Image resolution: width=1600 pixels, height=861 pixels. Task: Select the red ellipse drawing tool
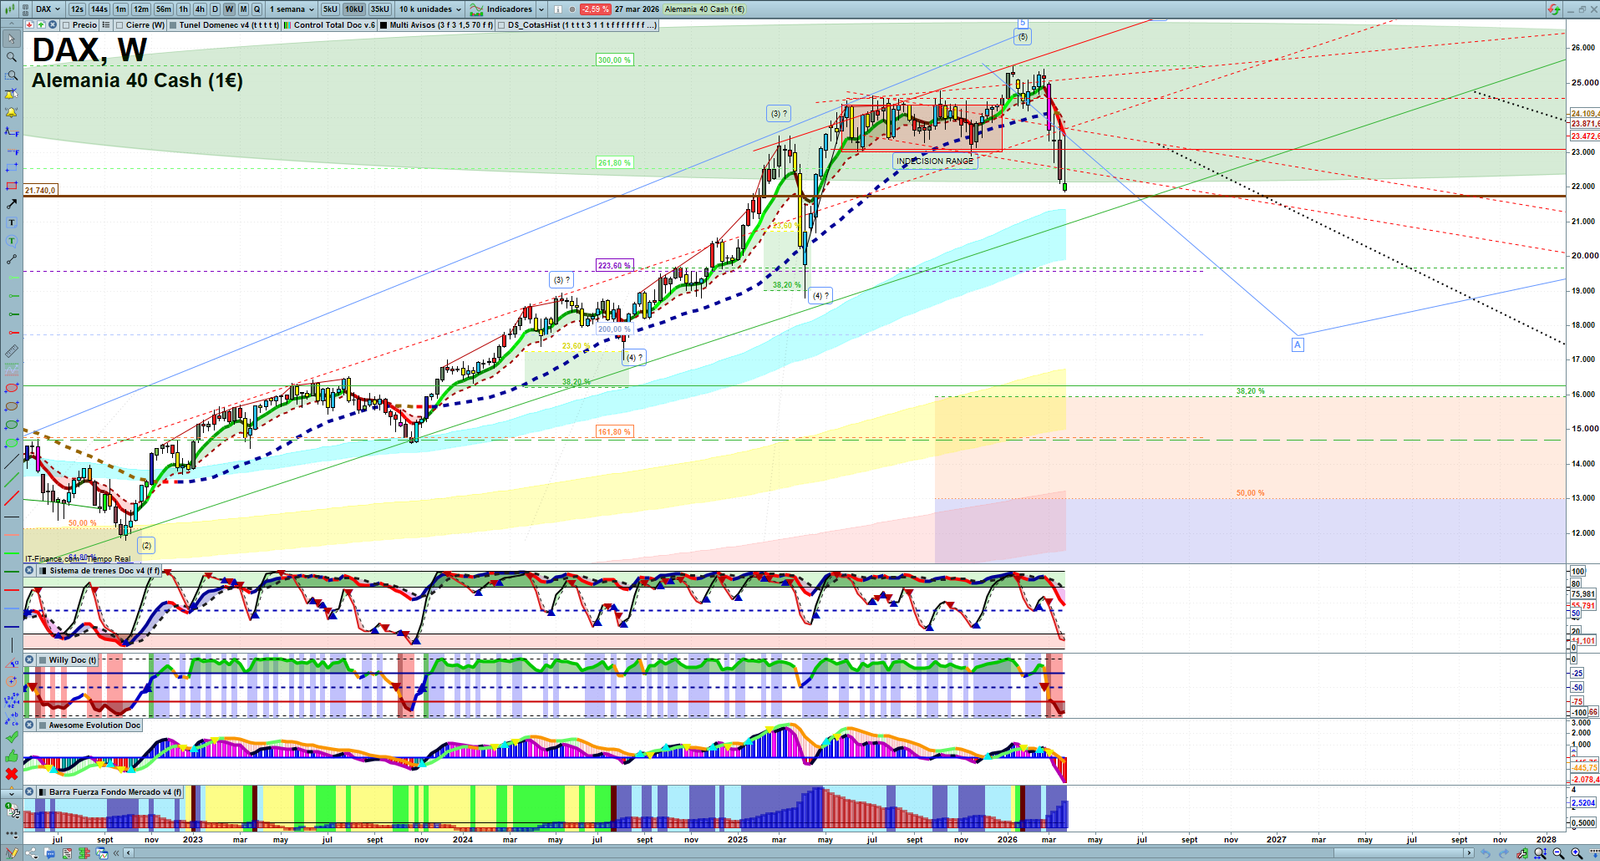pyautogui.click(x=11, y=388)
